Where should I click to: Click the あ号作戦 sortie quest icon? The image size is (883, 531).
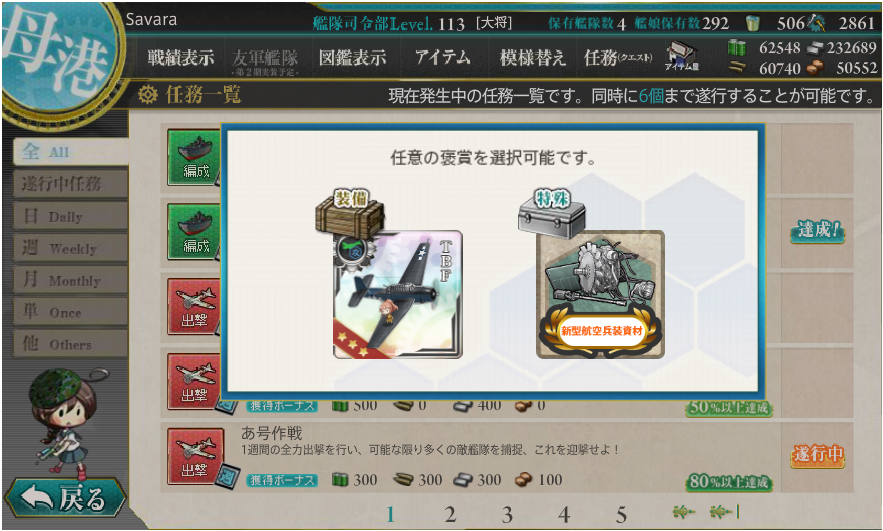click(195, 456)
